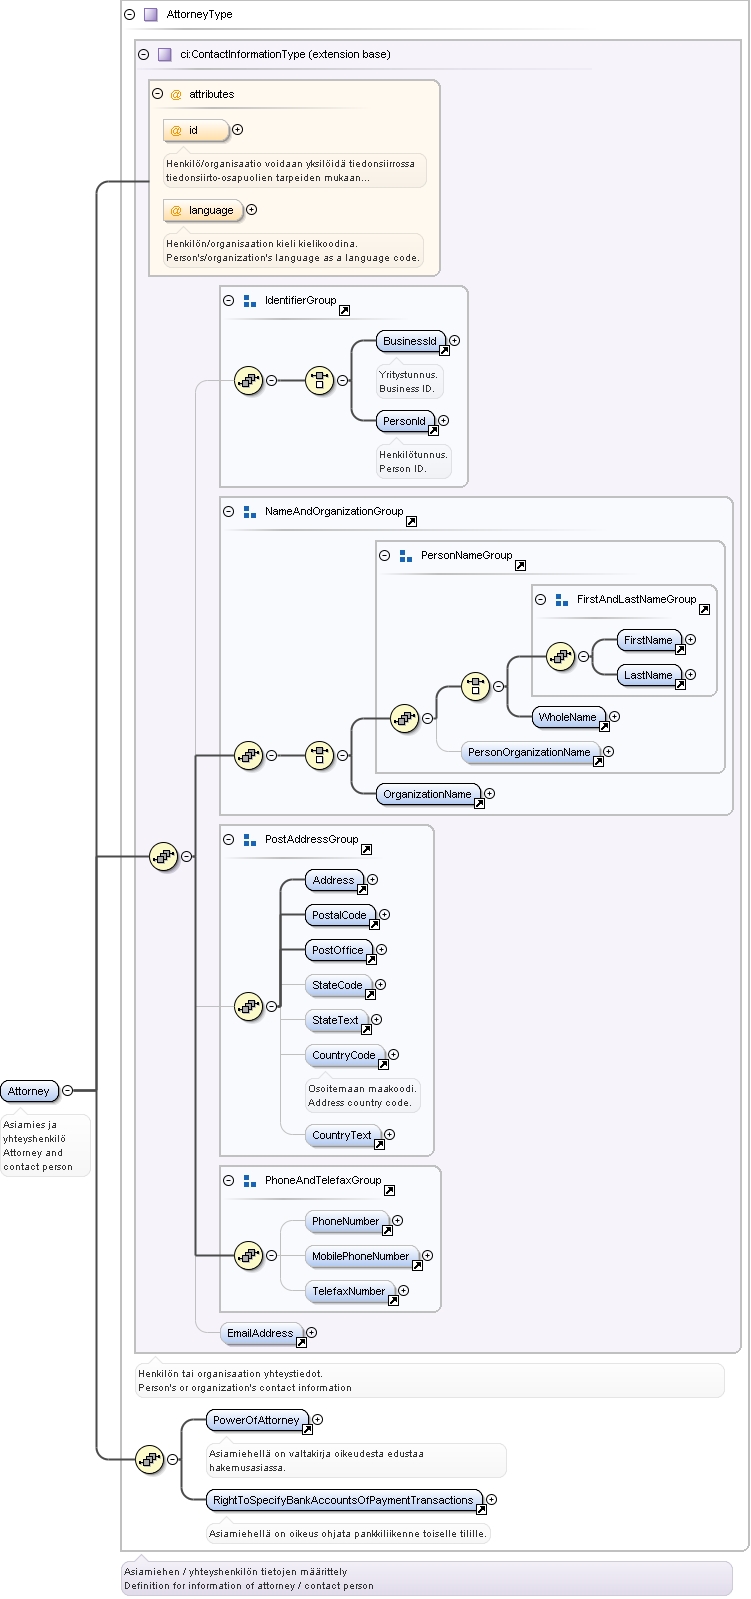
Task: Collapse ci:ContactInformationType extension base
Action: [143, 54]
